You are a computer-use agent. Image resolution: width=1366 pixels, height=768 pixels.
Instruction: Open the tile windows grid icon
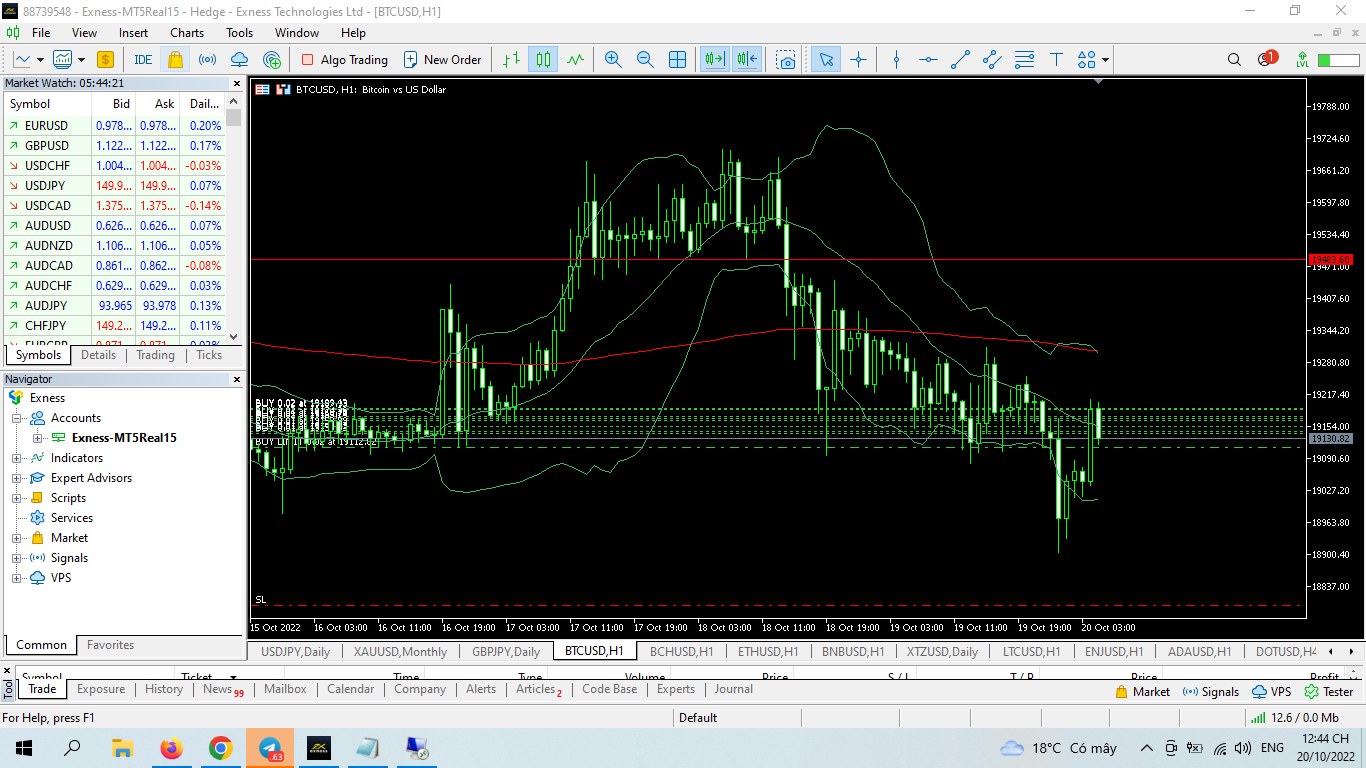point(677,60)
